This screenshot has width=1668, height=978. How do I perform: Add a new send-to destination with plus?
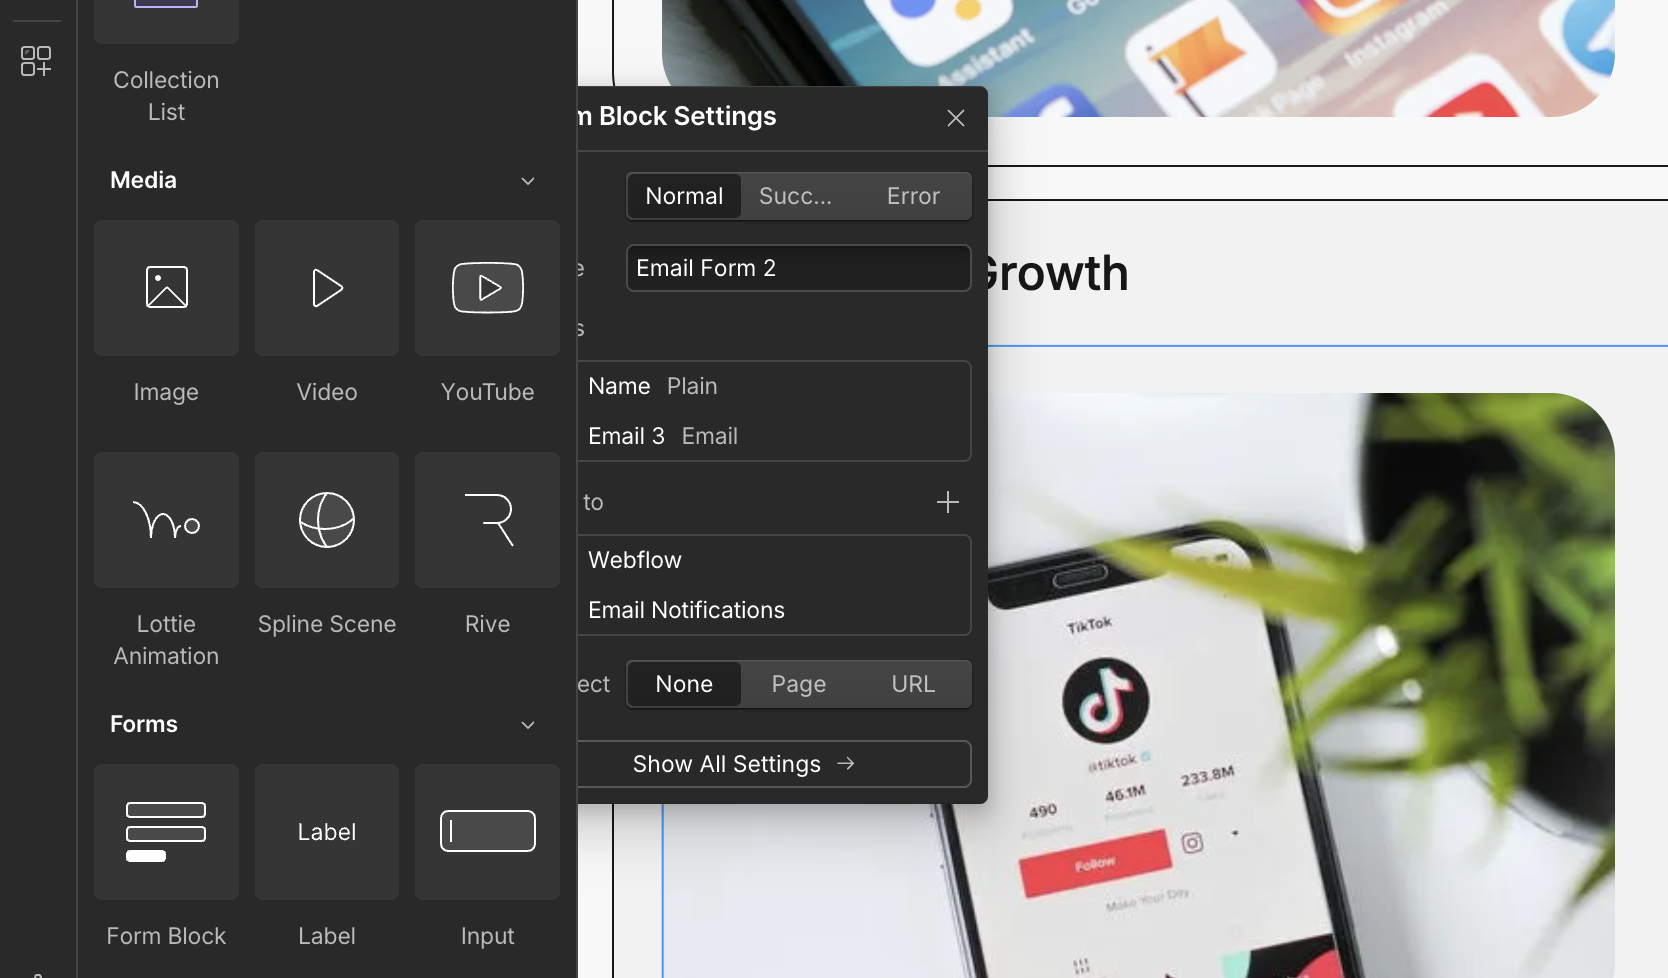[948, 502]
